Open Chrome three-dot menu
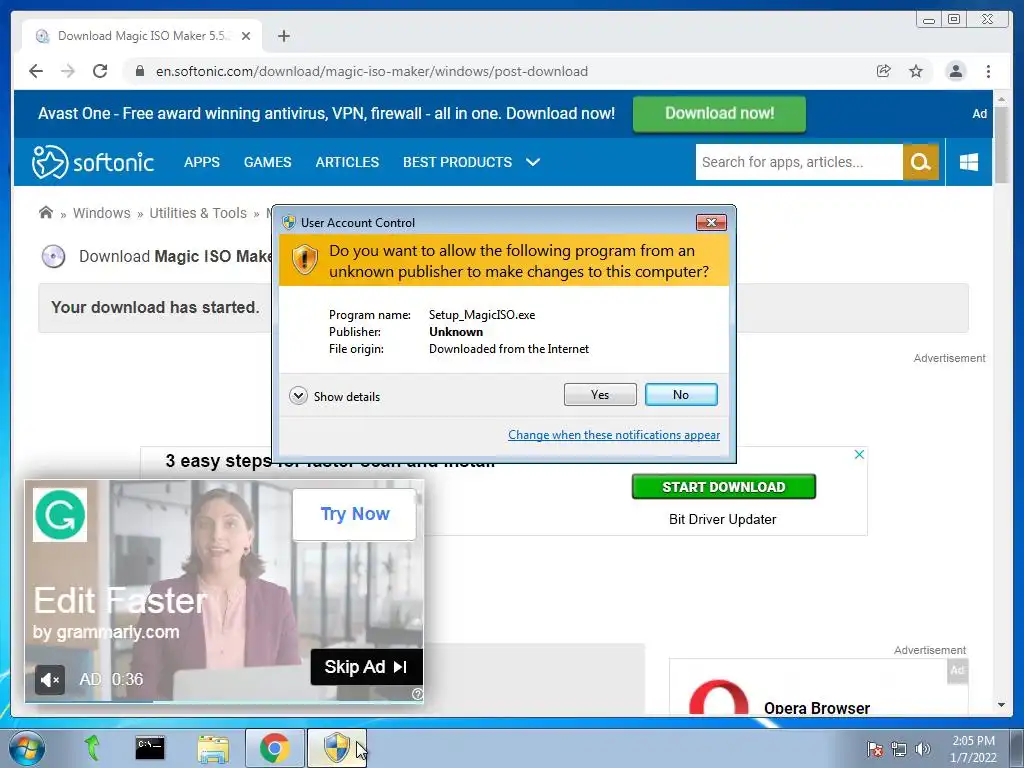The width and height of the screenshot is (1024, 768). 988,71
